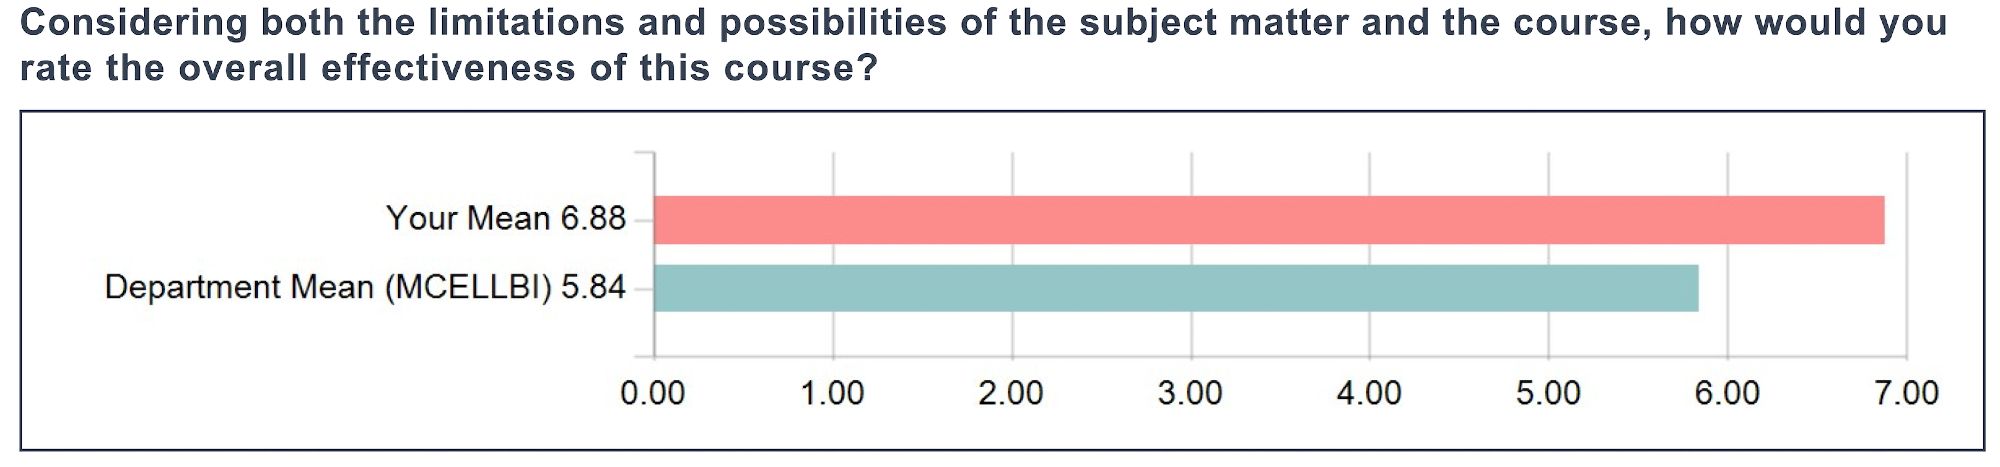Click the 5.84 department mean value
Viewport: 2000px width, 467px height.
coord(593,288)
